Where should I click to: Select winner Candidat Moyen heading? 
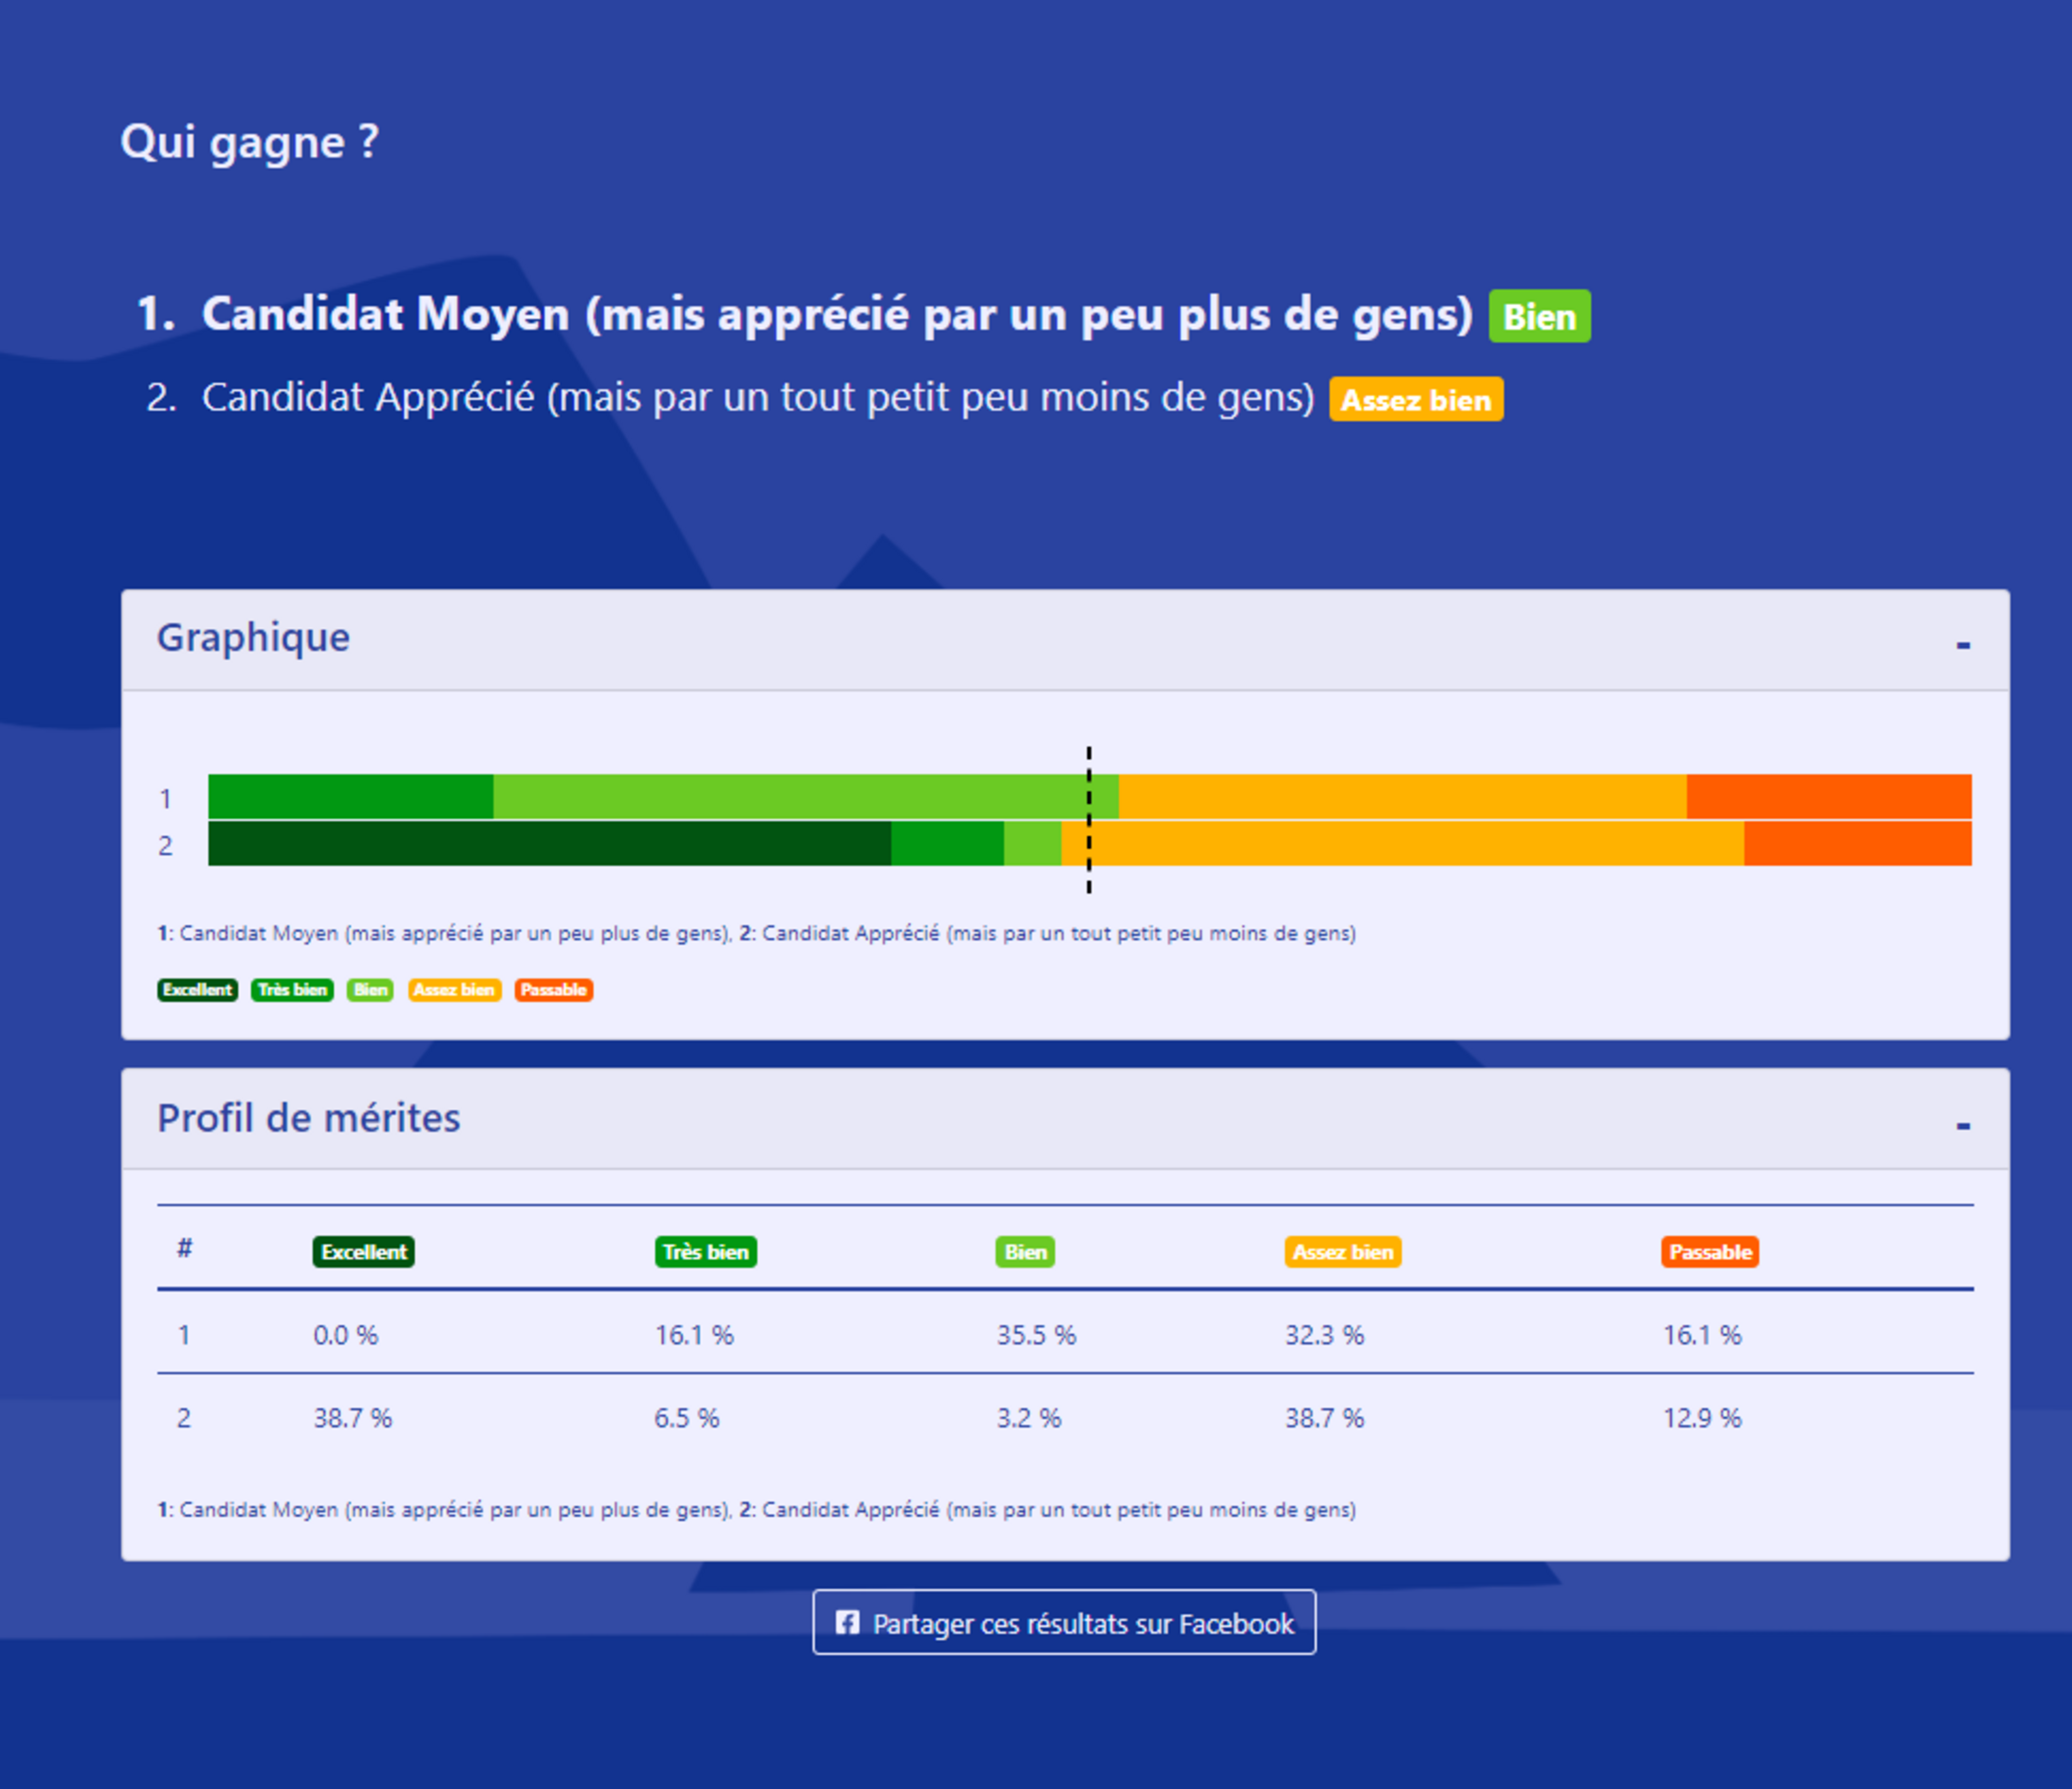click(x=837, y=315)
